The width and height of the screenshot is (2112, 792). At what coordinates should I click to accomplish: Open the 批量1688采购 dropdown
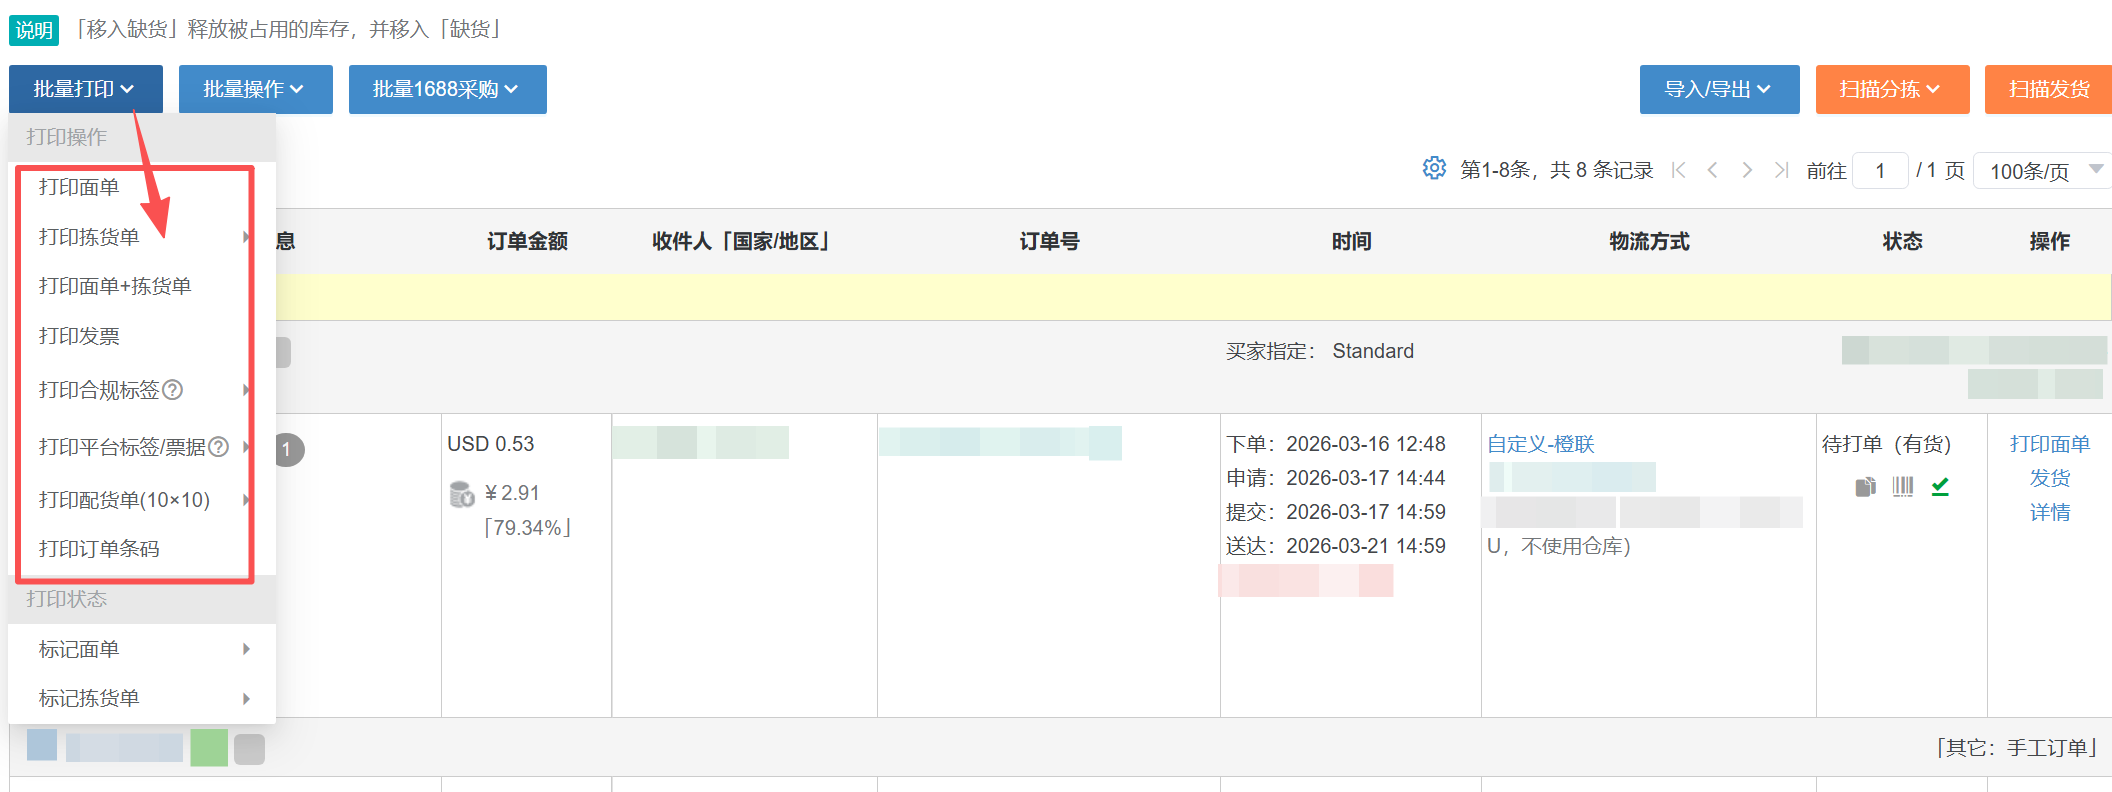448,89
